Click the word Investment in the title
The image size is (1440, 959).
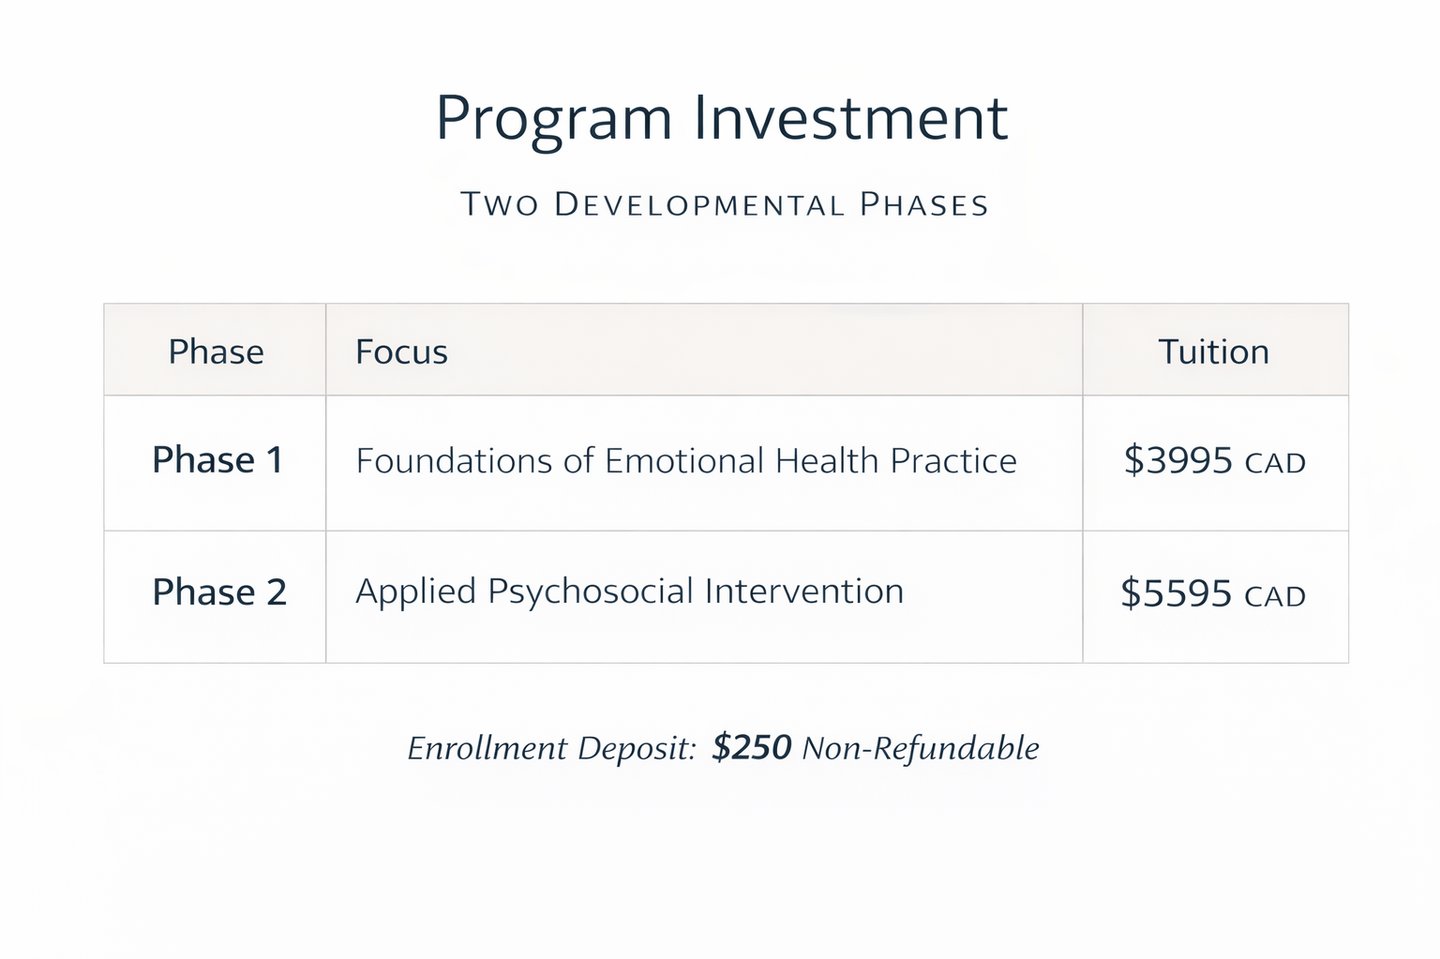tap(850, 118)
